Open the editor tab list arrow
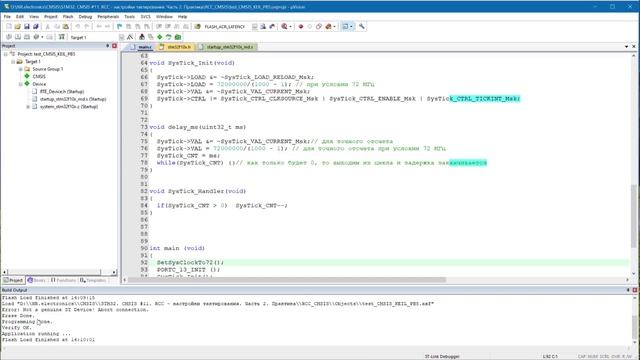This screenshot has height=360, width=640. tap(626, 47)
